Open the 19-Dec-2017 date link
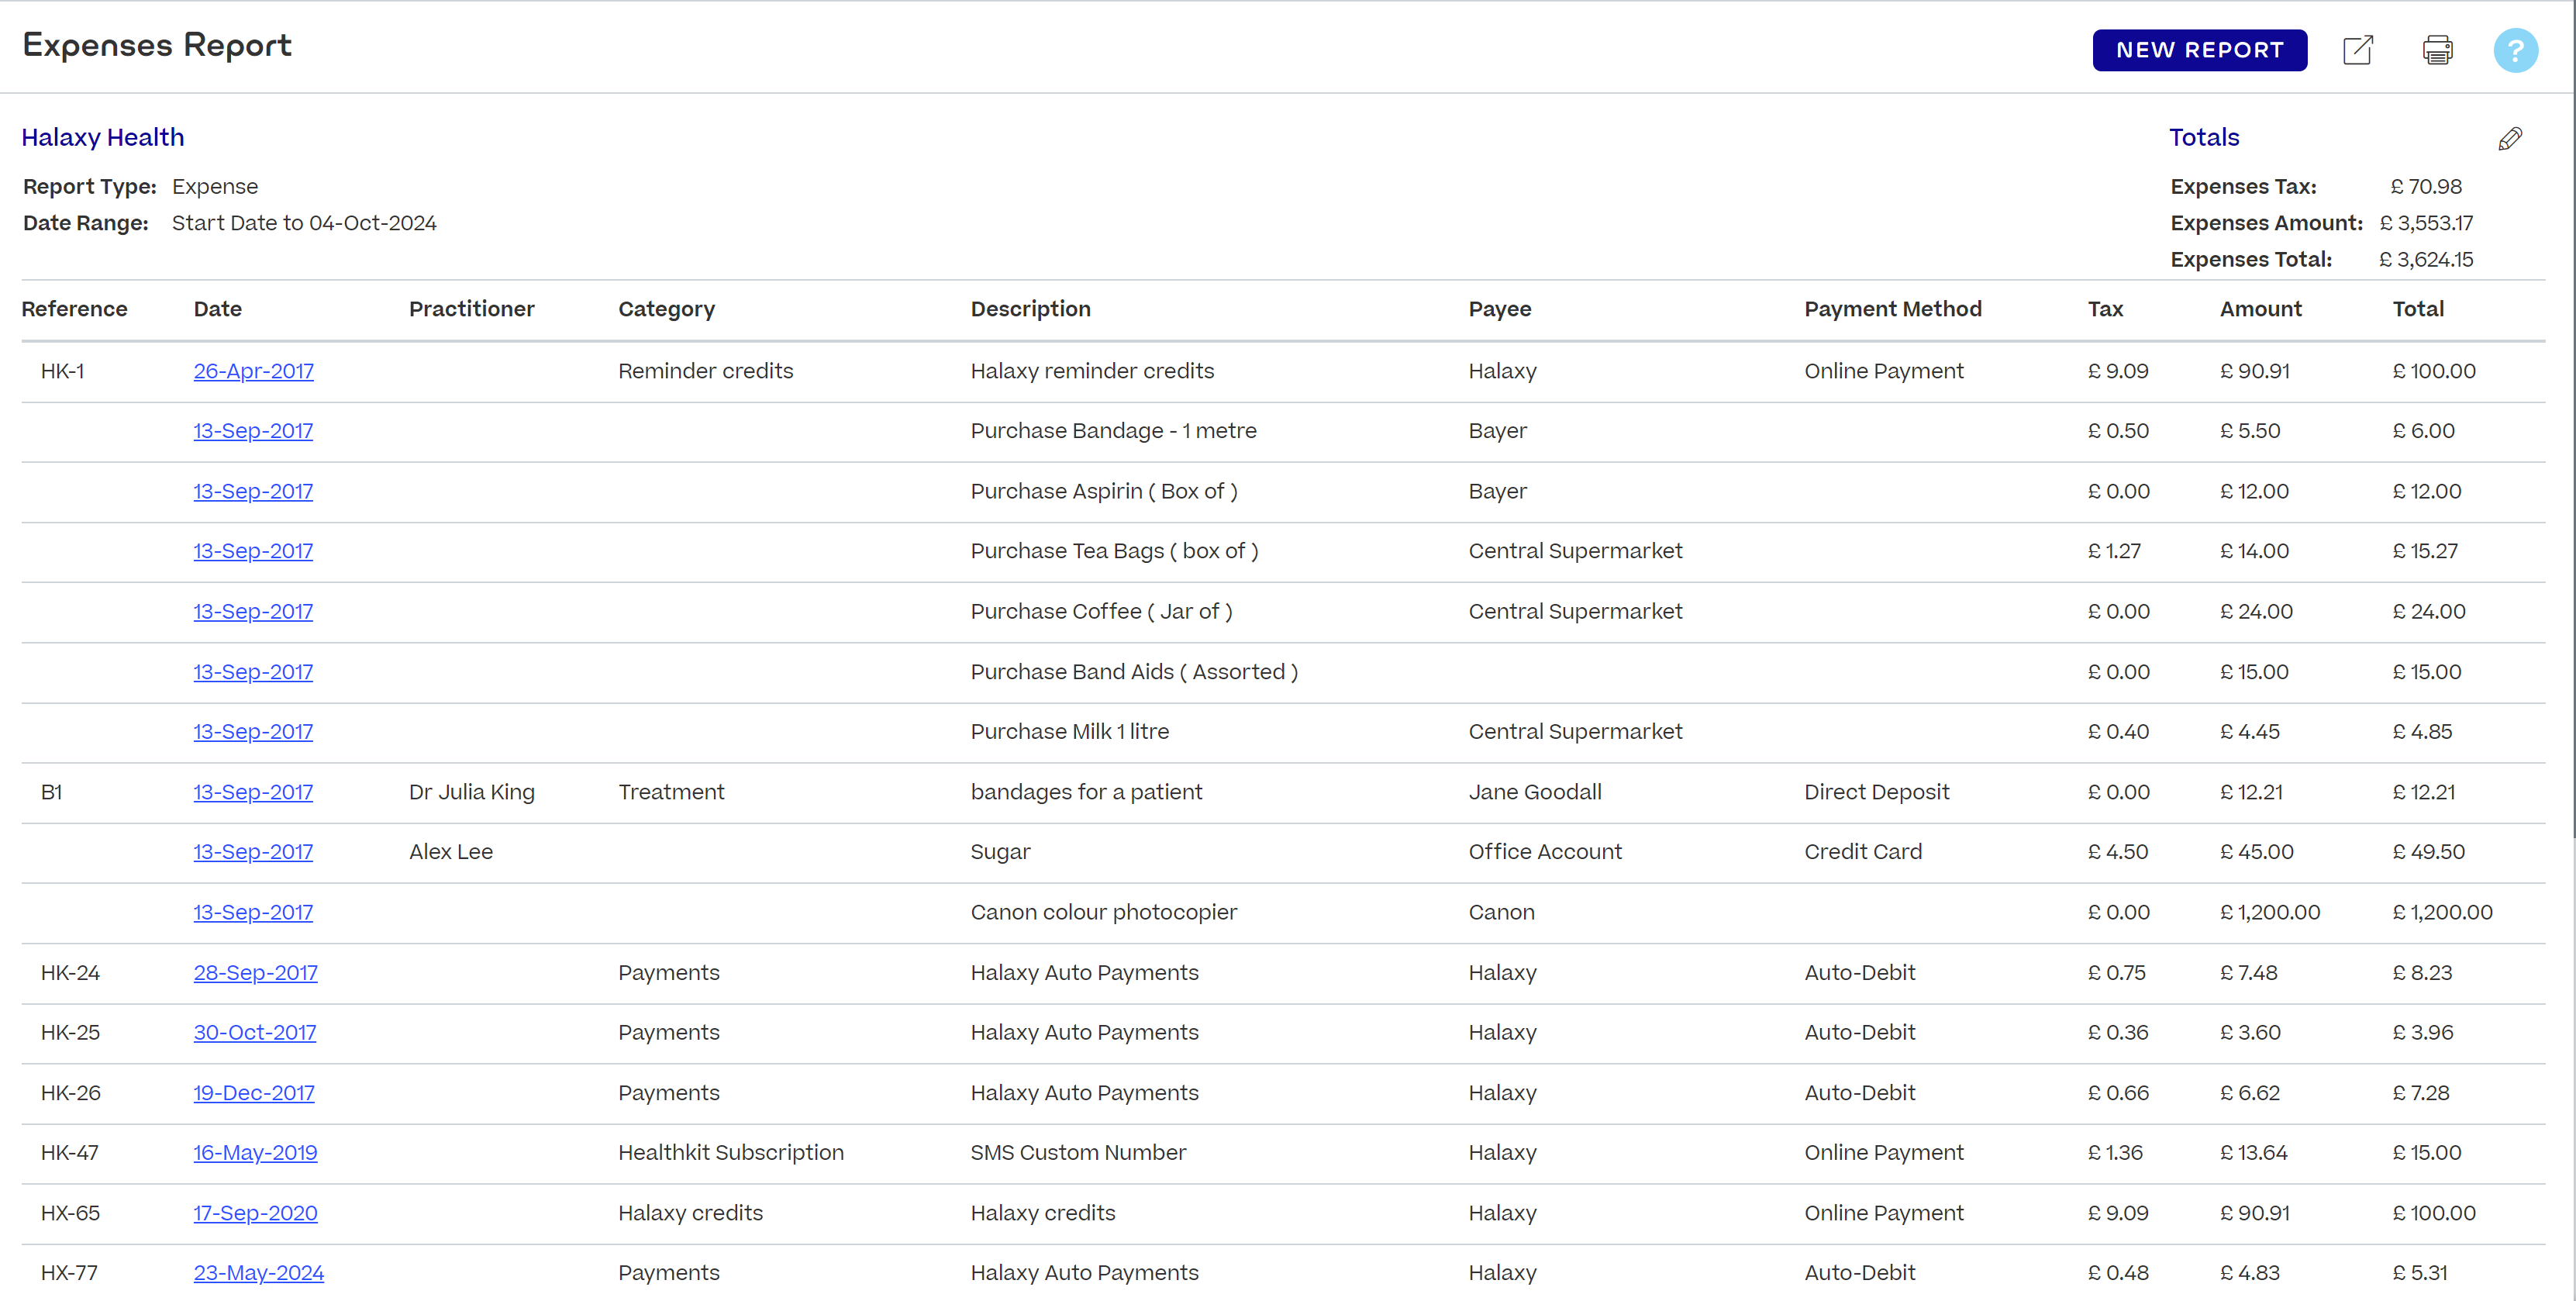The height and width of the screenshot is (1301, 2576). 253,1093
